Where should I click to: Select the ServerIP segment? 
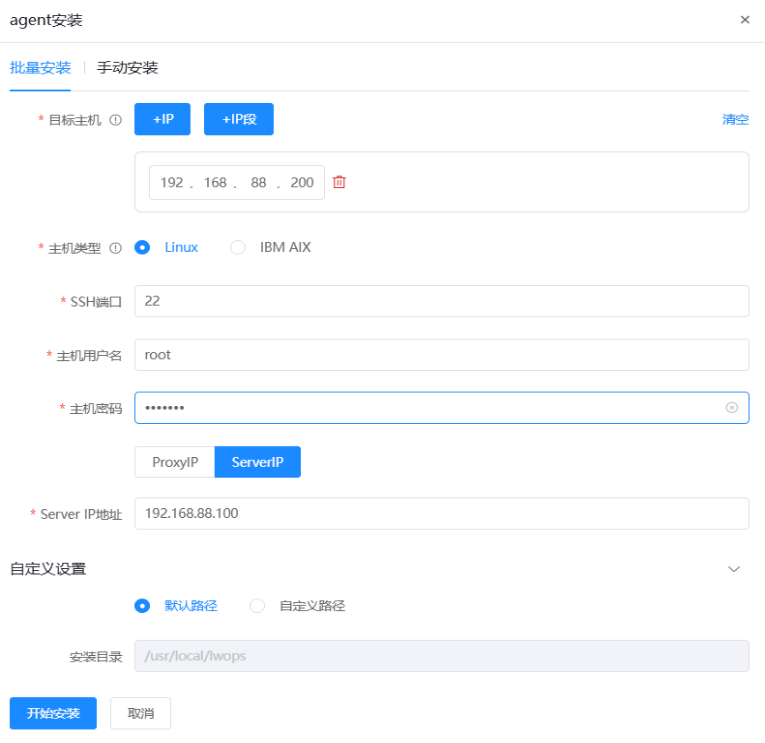[x=258, y=462]
